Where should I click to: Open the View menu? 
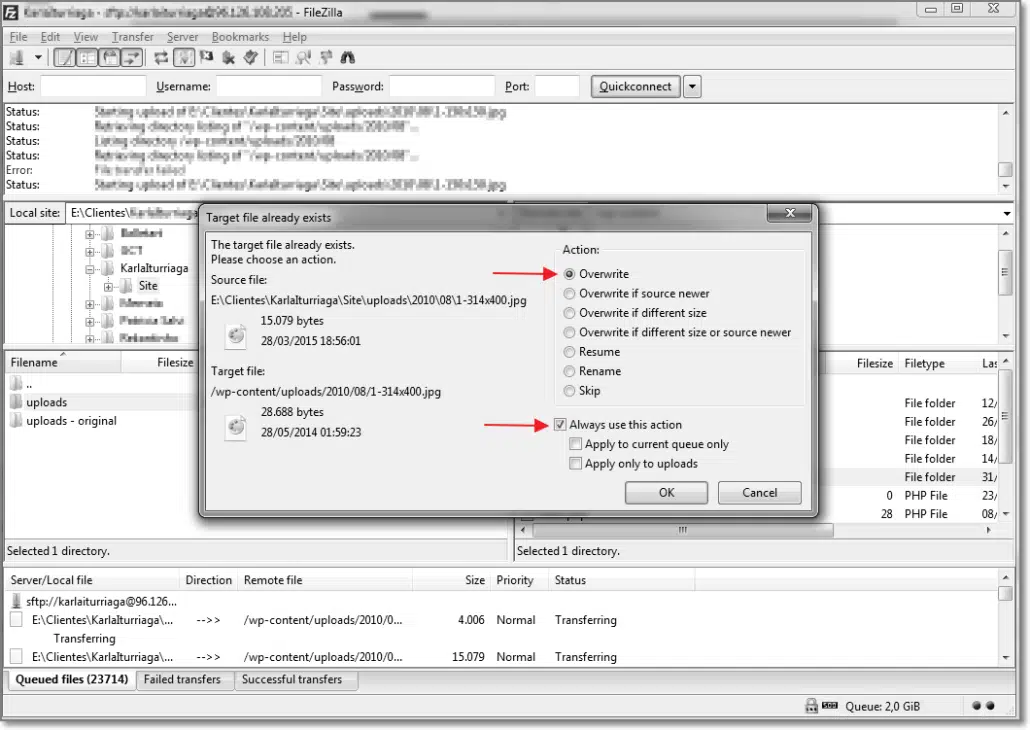click(85, 37)
